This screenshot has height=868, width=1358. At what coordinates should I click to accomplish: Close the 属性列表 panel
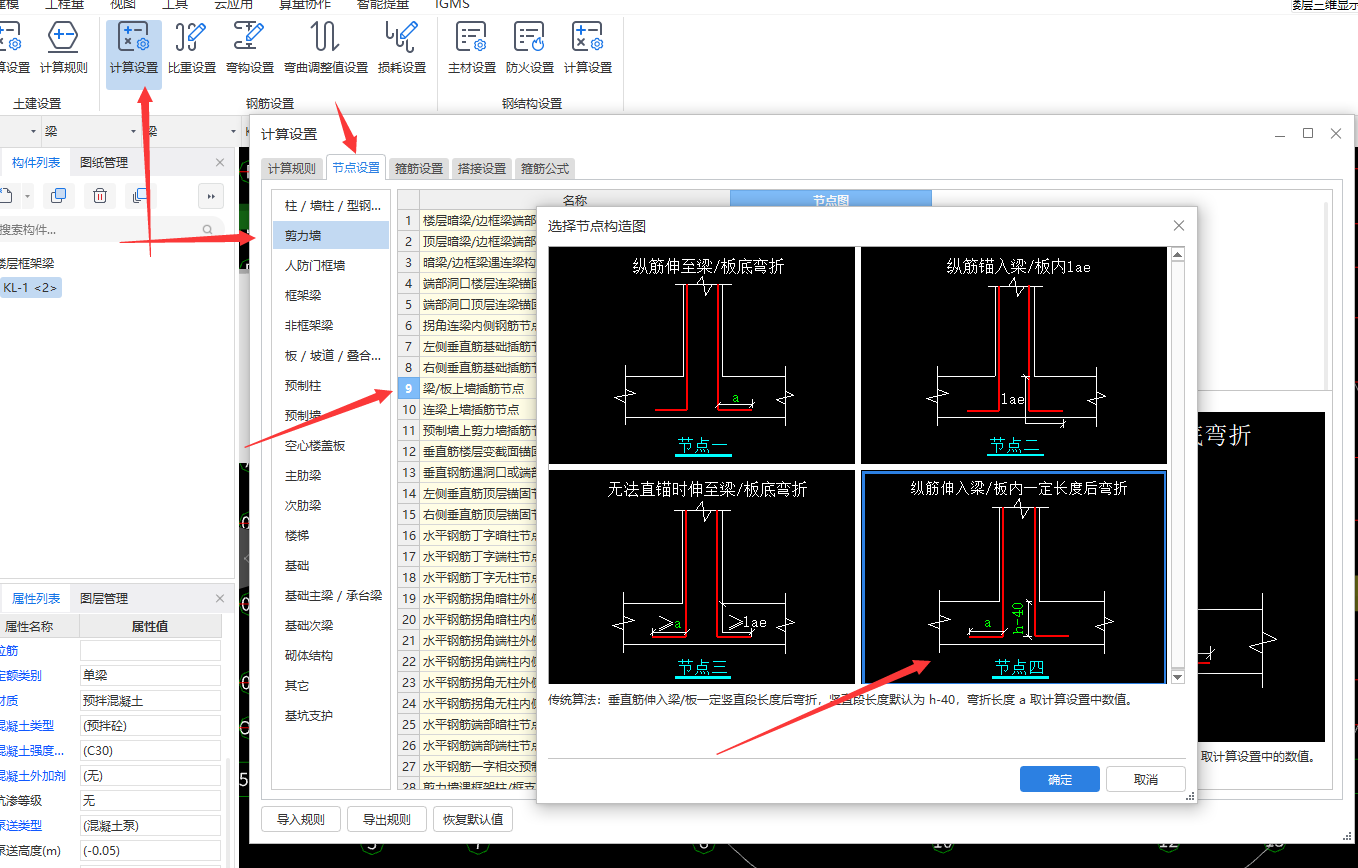point(220,598)
